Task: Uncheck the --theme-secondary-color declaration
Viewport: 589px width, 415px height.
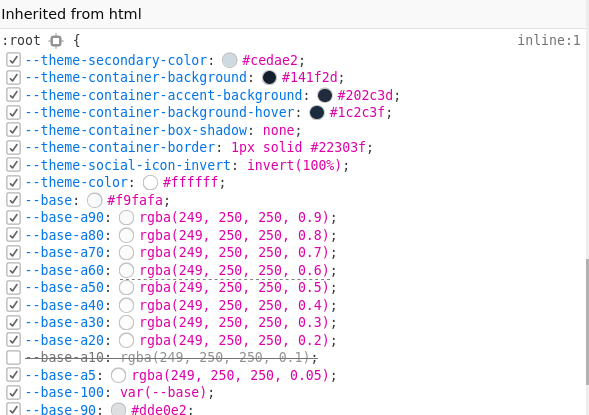Action: (x=14, y=60)
